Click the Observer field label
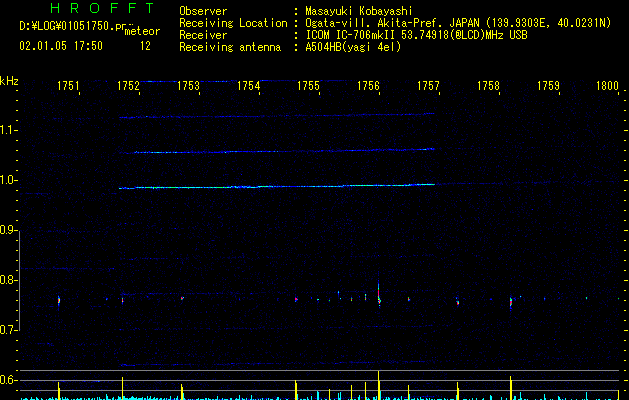This screenshot has width=629, height=400. point(203,11)
